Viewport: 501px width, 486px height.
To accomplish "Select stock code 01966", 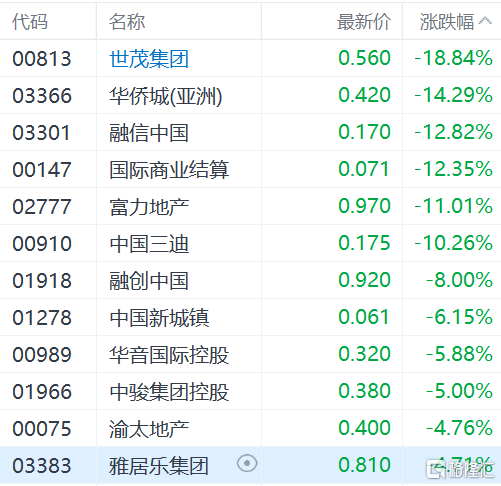I will click(x=42, y=392).
